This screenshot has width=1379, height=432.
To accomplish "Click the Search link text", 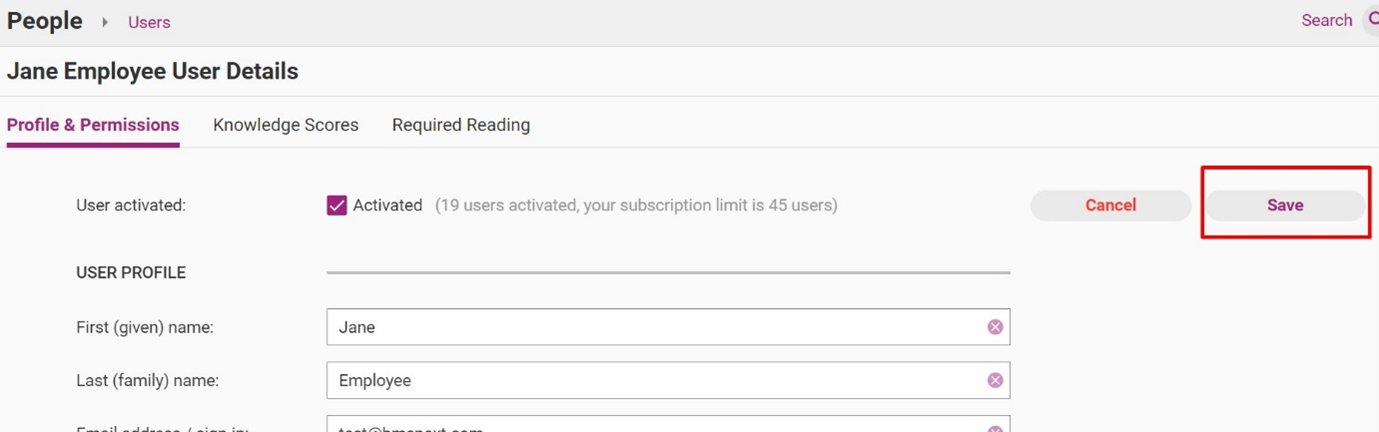I will coord(1326,20).
